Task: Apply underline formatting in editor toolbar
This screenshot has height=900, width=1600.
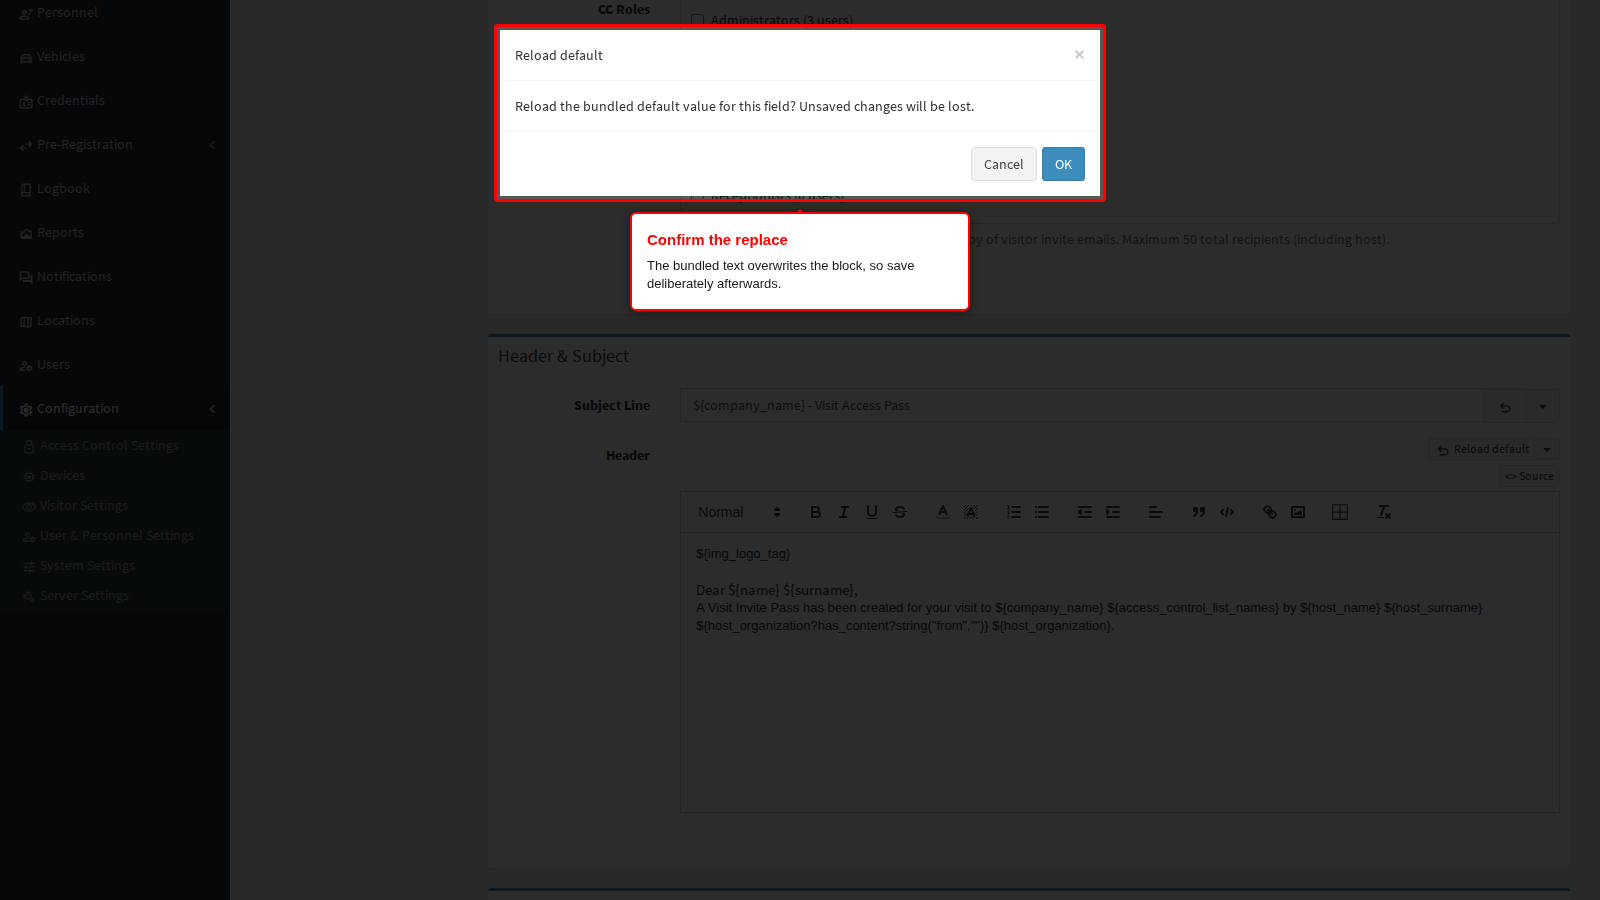Action: pos(872,512)
